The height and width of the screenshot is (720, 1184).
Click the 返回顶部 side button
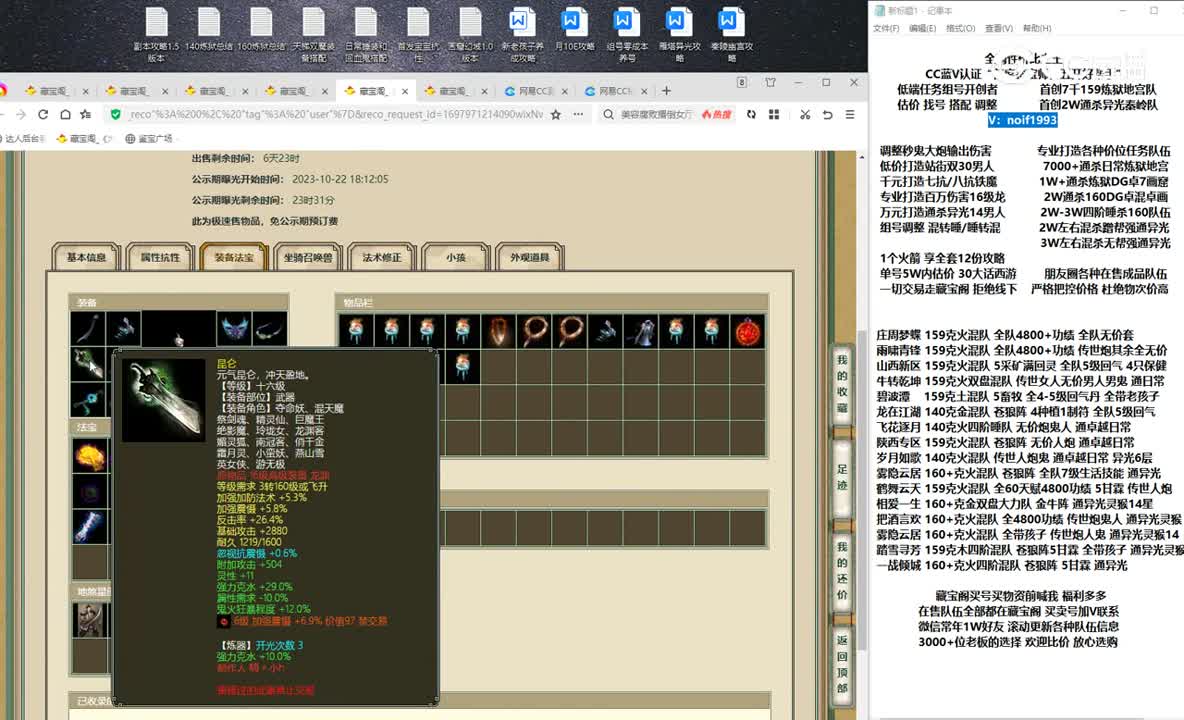click(842, 664)
